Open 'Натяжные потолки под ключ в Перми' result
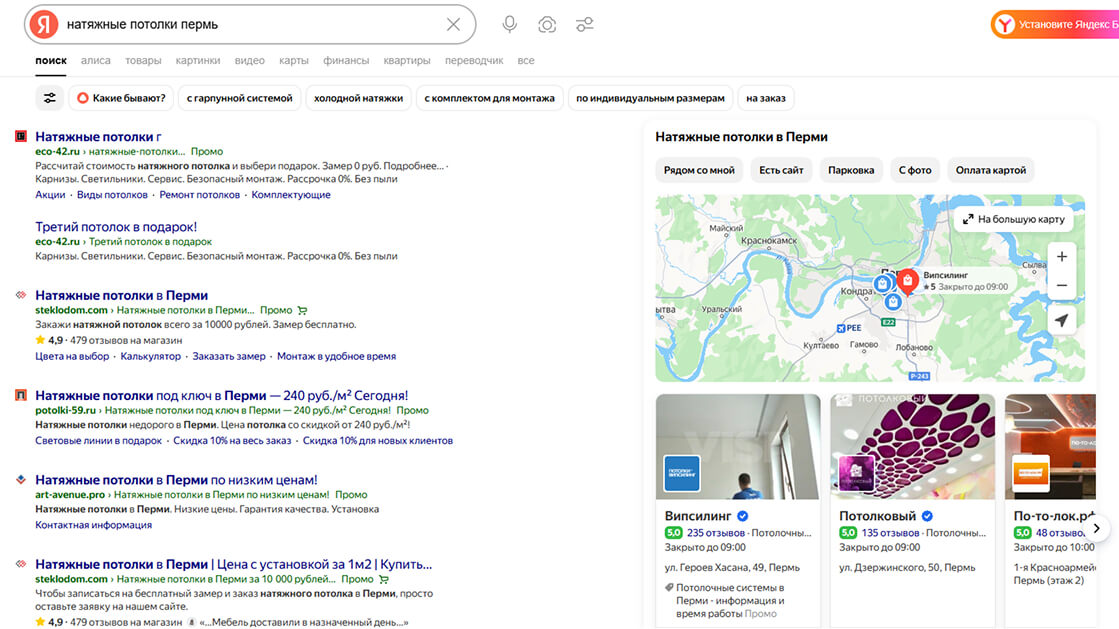Image resolution: width=1119 pixels, height=629 pixels. click(222, 395)
